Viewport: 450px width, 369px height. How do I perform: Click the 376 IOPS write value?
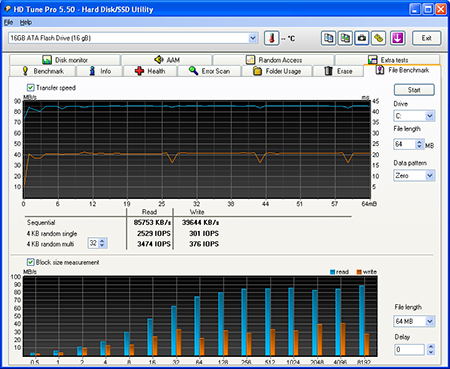pyautogui.click(x=204, y=244)
